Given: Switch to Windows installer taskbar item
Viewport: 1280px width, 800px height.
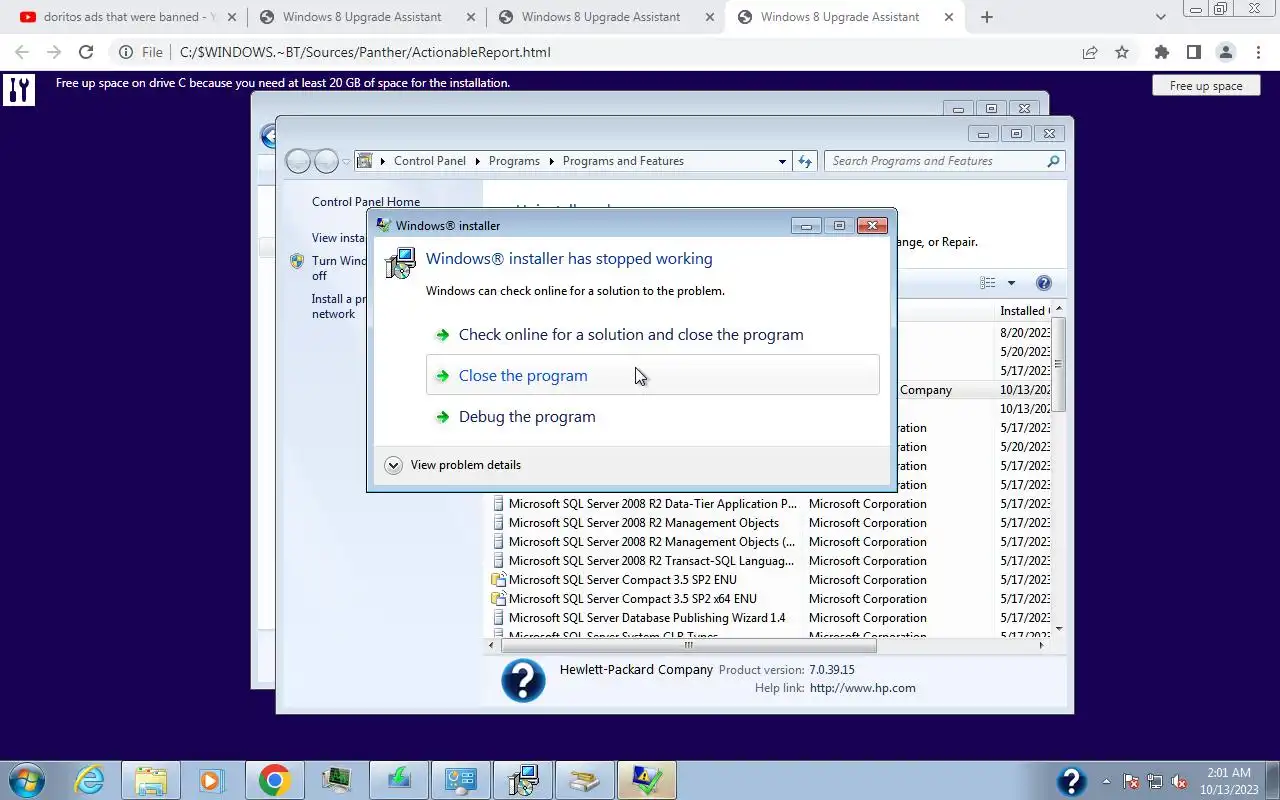Looking at the screenshot, I should click(522, 780).
